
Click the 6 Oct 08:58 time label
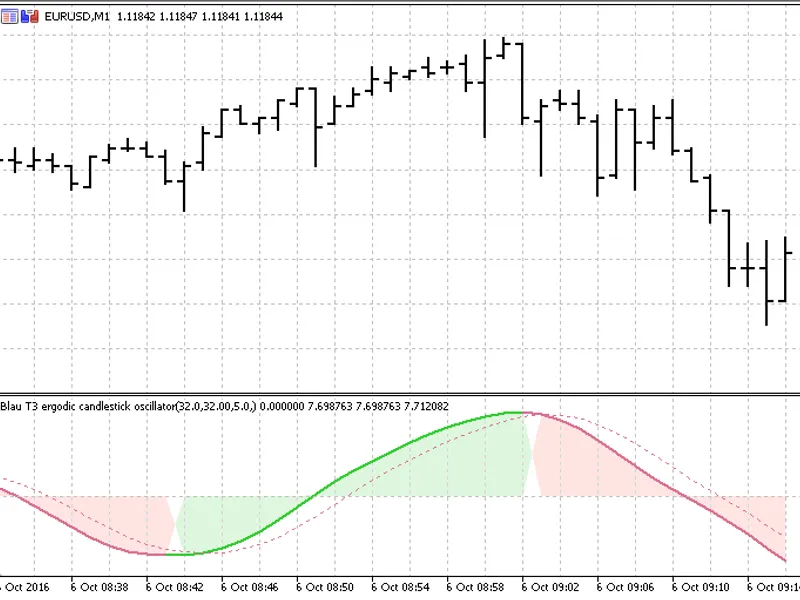click(x=475, y=587)
